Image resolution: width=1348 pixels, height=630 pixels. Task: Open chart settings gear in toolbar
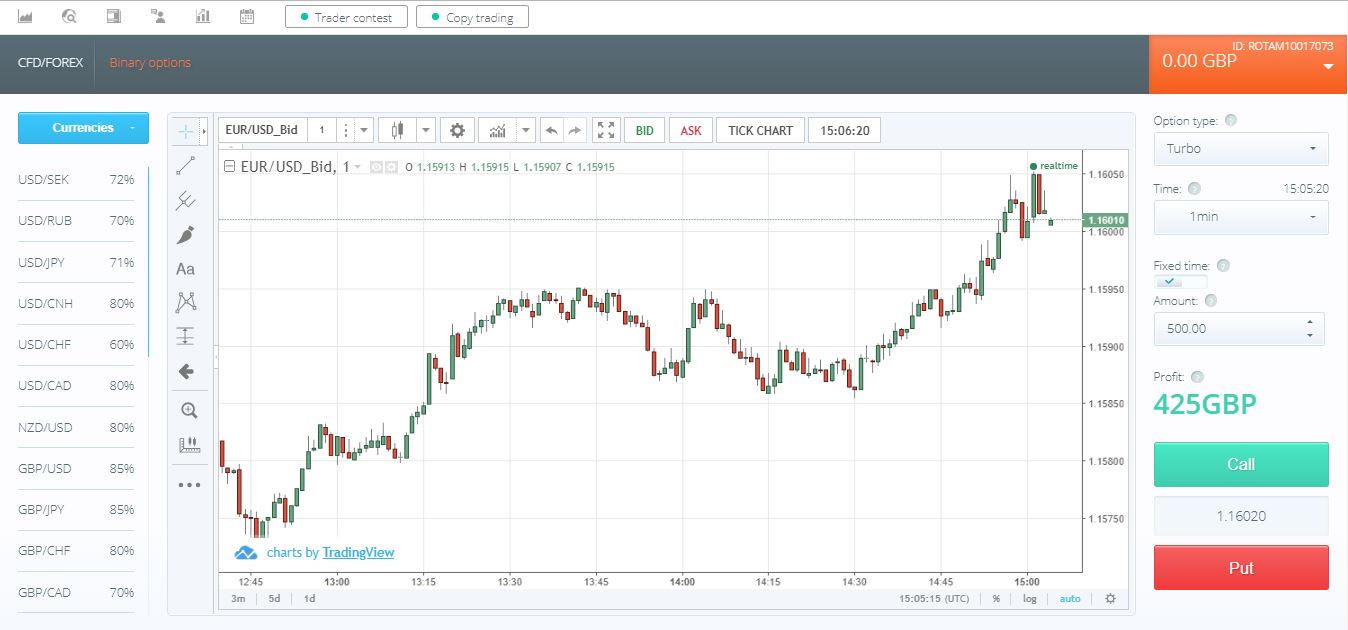tap(458, 130)
